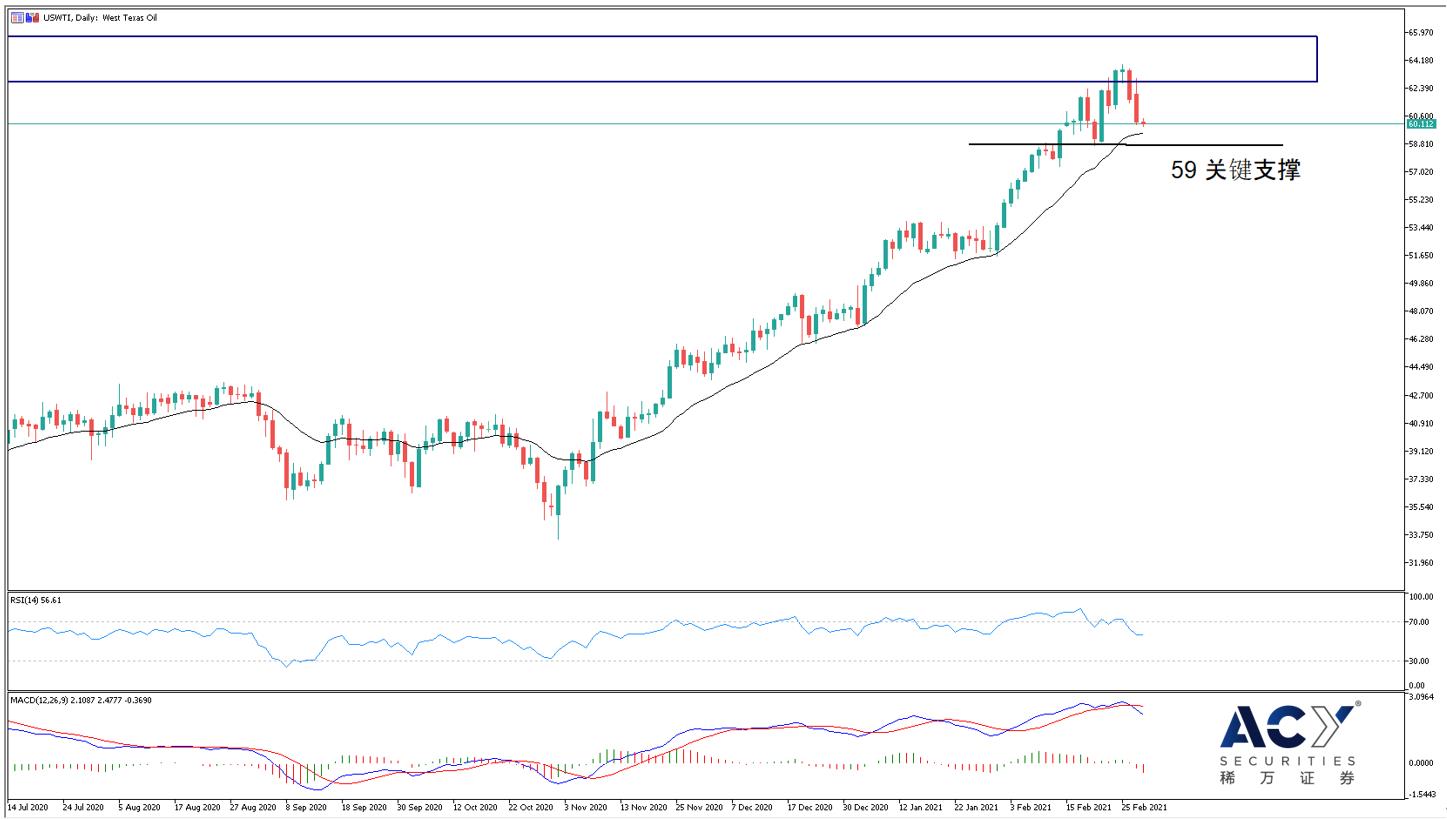
Task: Click the '17 Dec 2020' date label
Action: click(808, 806)
